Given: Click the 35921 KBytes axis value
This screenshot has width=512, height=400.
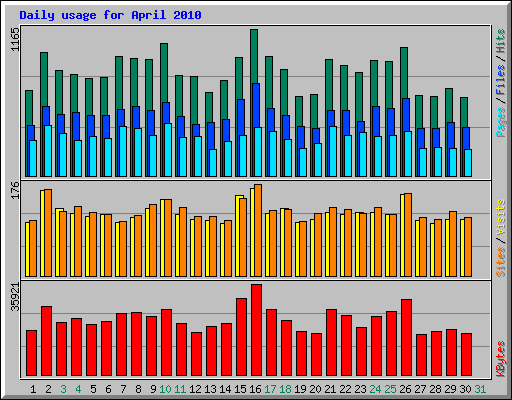Looking at the screenshot, I should click(x=15, y=297).
